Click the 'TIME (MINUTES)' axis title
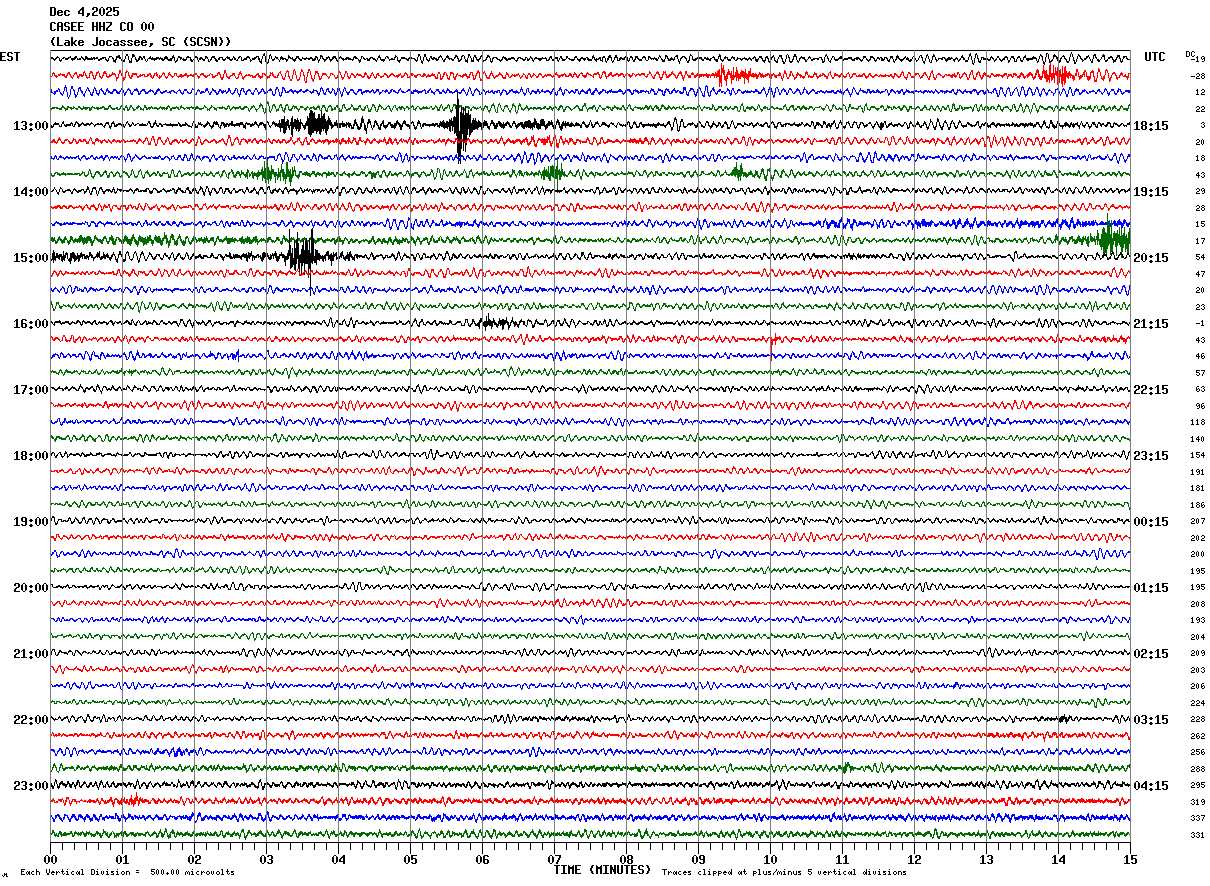 602,870
